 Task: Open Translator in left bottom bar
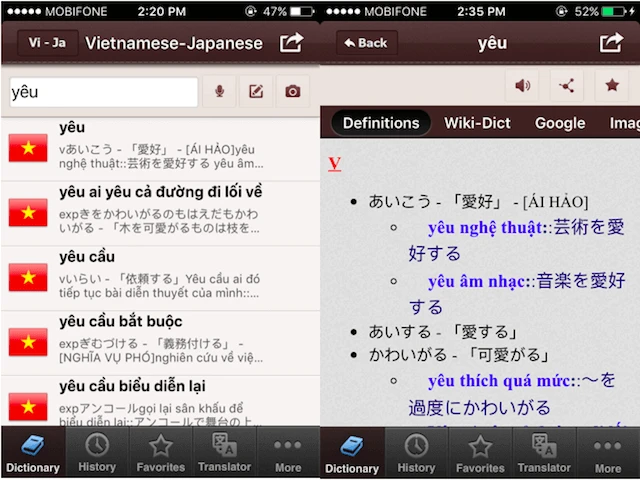click(224, 453)
